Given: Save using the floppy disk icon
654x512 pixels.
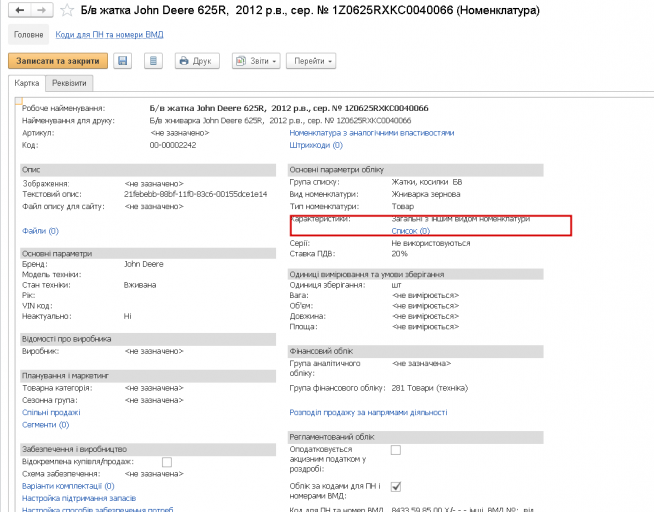Looking at the screenshot, I should (x=123, y=61).
